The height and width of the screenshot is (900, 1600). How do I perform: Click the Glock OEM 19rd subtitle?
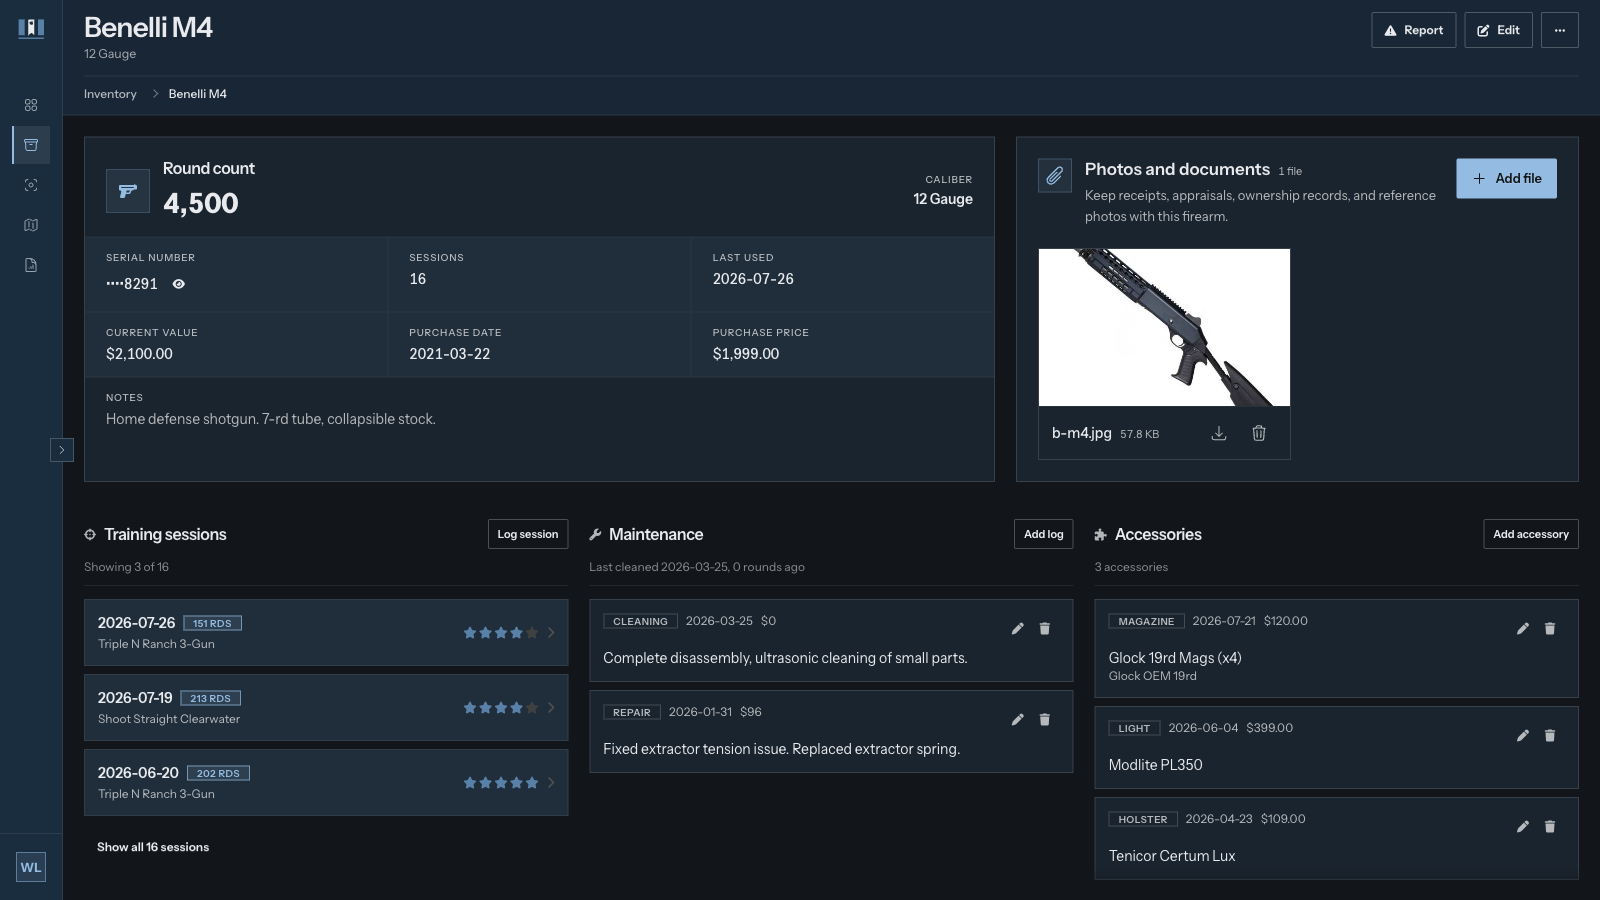tap(1152, 676)
